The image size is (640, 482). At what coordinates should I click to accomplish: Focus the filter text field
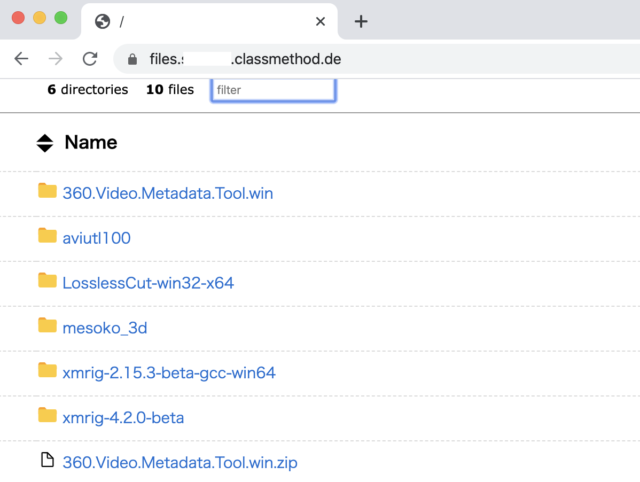(x=273, y=90)
